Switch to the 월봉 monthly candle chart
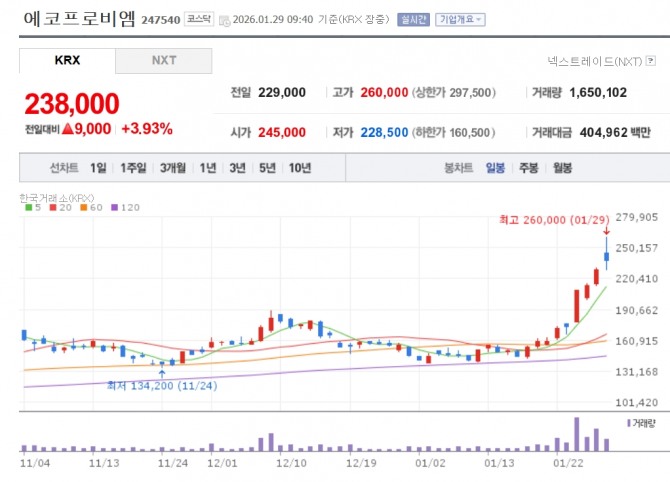 coord(562,168)
